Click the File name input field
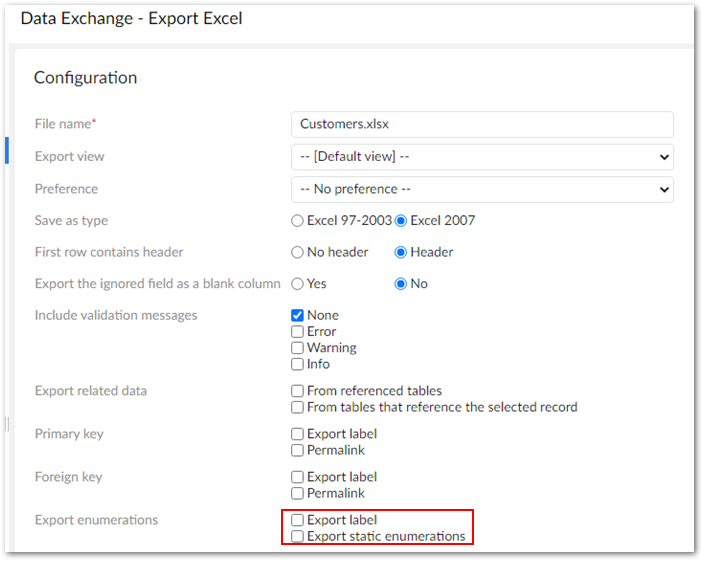The image size is (703, 561). (481, 124)
